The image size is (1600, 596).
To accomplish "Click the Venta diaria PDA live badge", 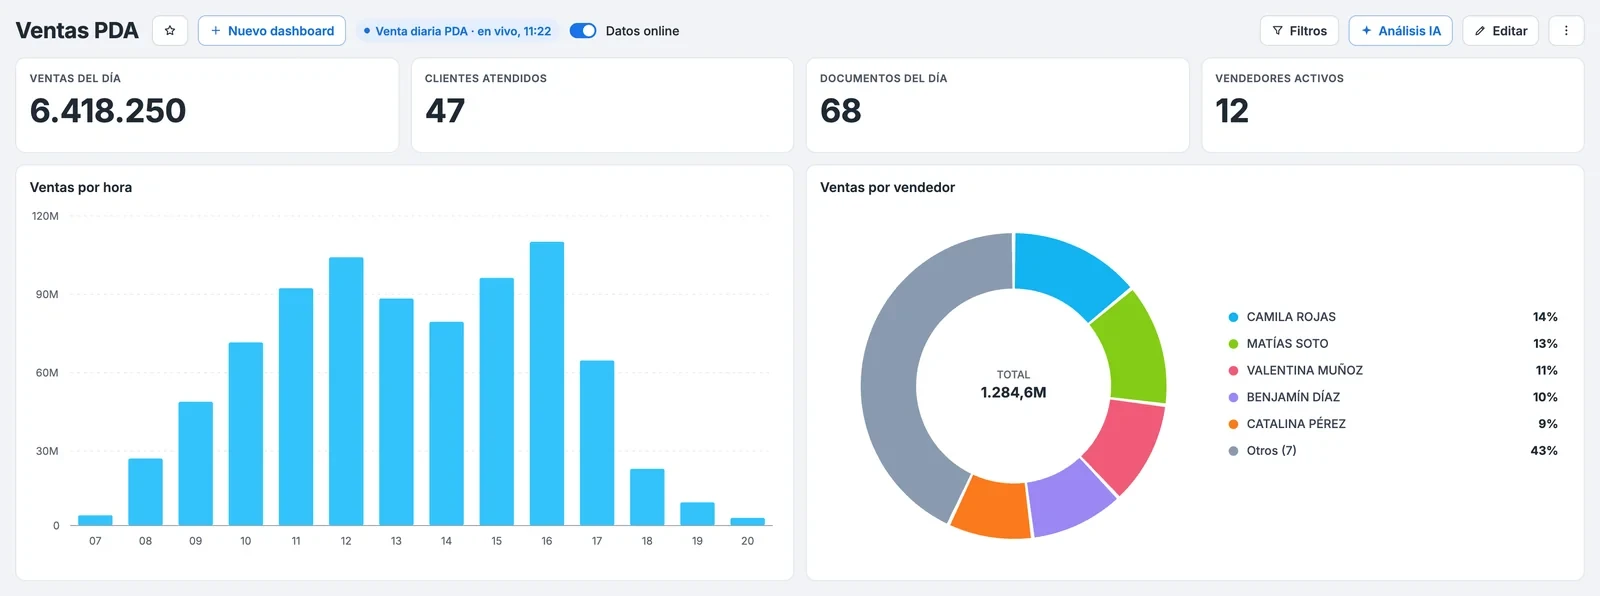I will pyautogui.click(x=457, y=31).
